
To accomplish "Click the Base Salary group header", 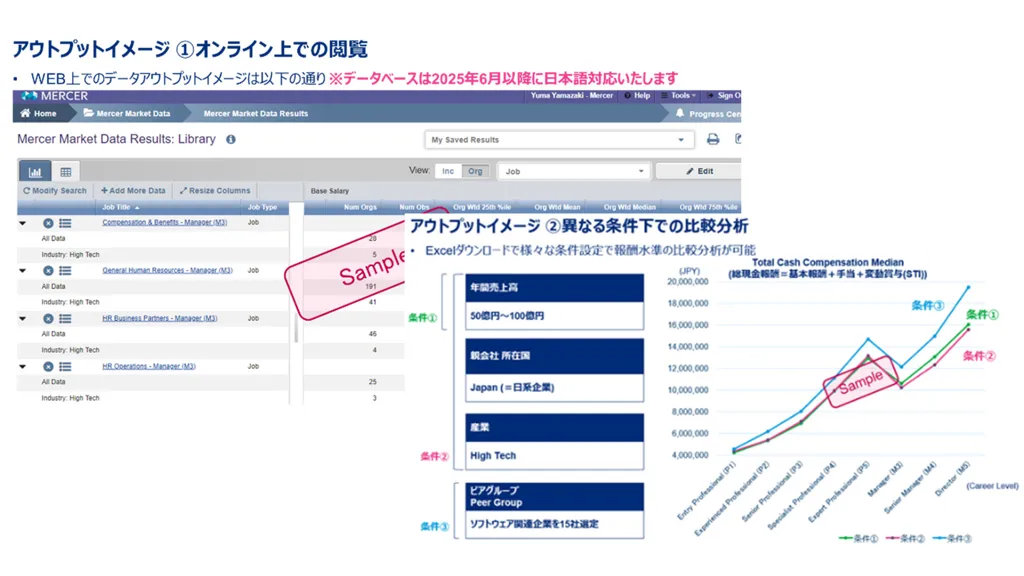I will click(x=330, y=191).
